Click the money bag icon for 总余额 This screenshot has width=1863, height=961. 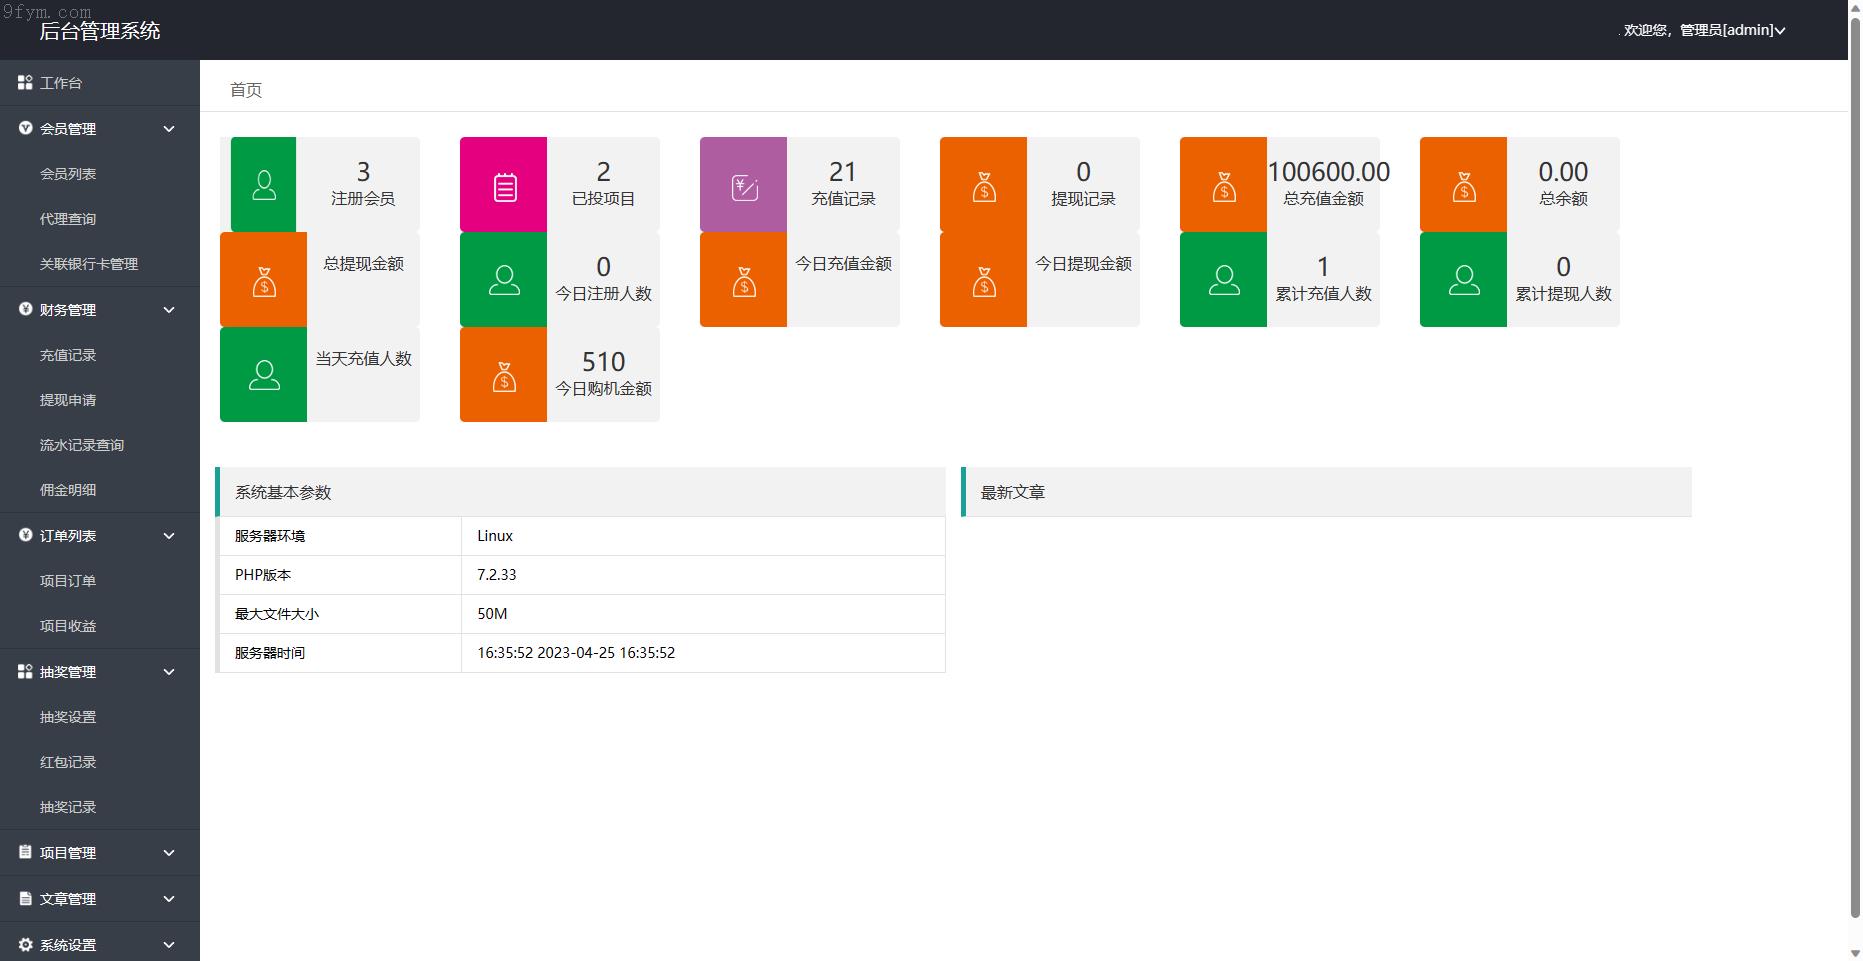click(x=1463, y=186)
